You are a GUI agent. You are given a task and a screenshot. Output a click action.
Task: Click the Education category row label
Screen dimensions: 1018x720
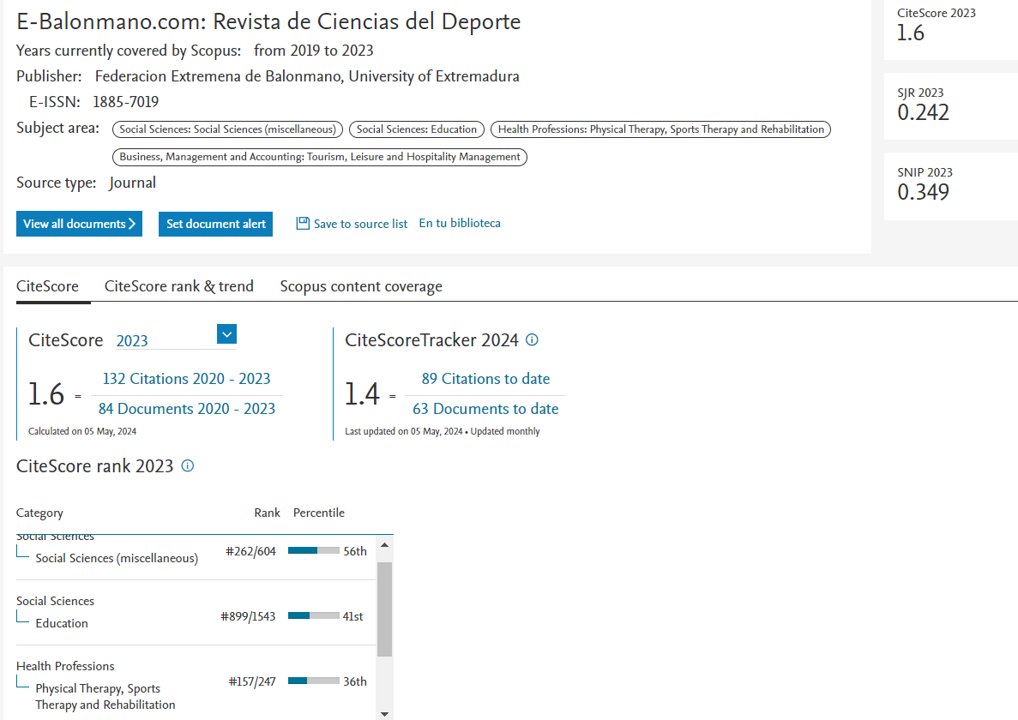(62, 623)
